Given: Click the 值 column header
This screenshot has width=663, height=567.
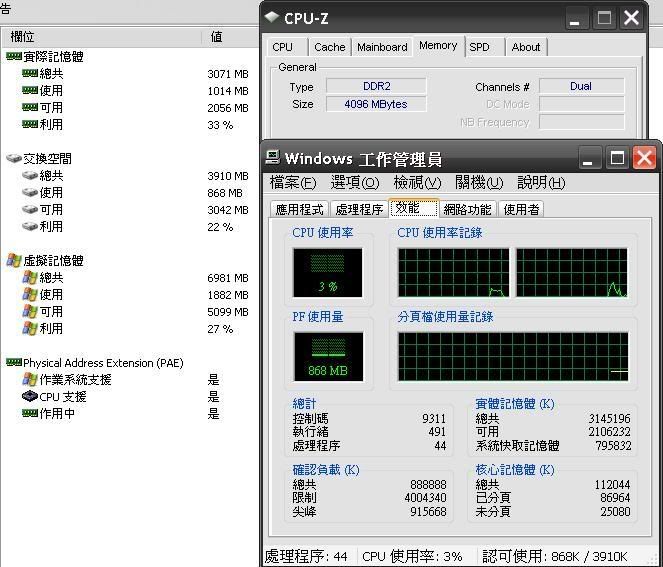Looking at the screenshot, I should pyautogui.click(x=230, y=37).
